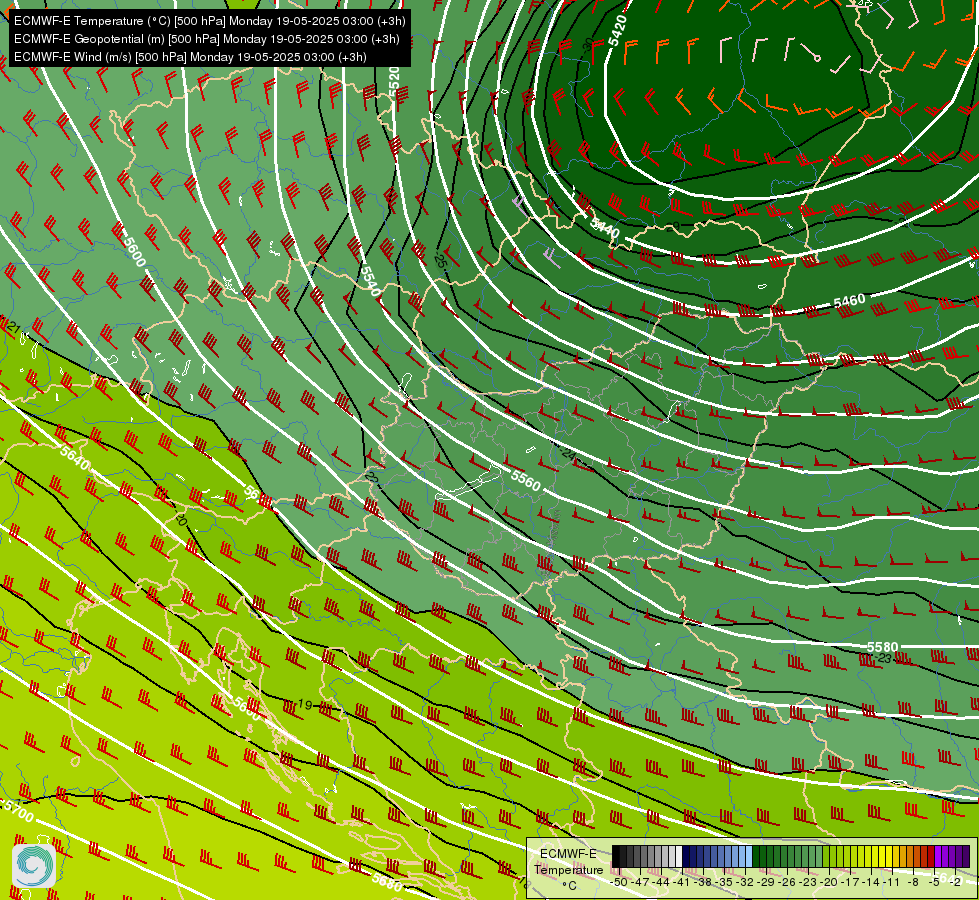Image resolution: width=979 pixels, height=900 pixels.
Task: Click the black swatch in the temperature legend
Action: [616, 856]
